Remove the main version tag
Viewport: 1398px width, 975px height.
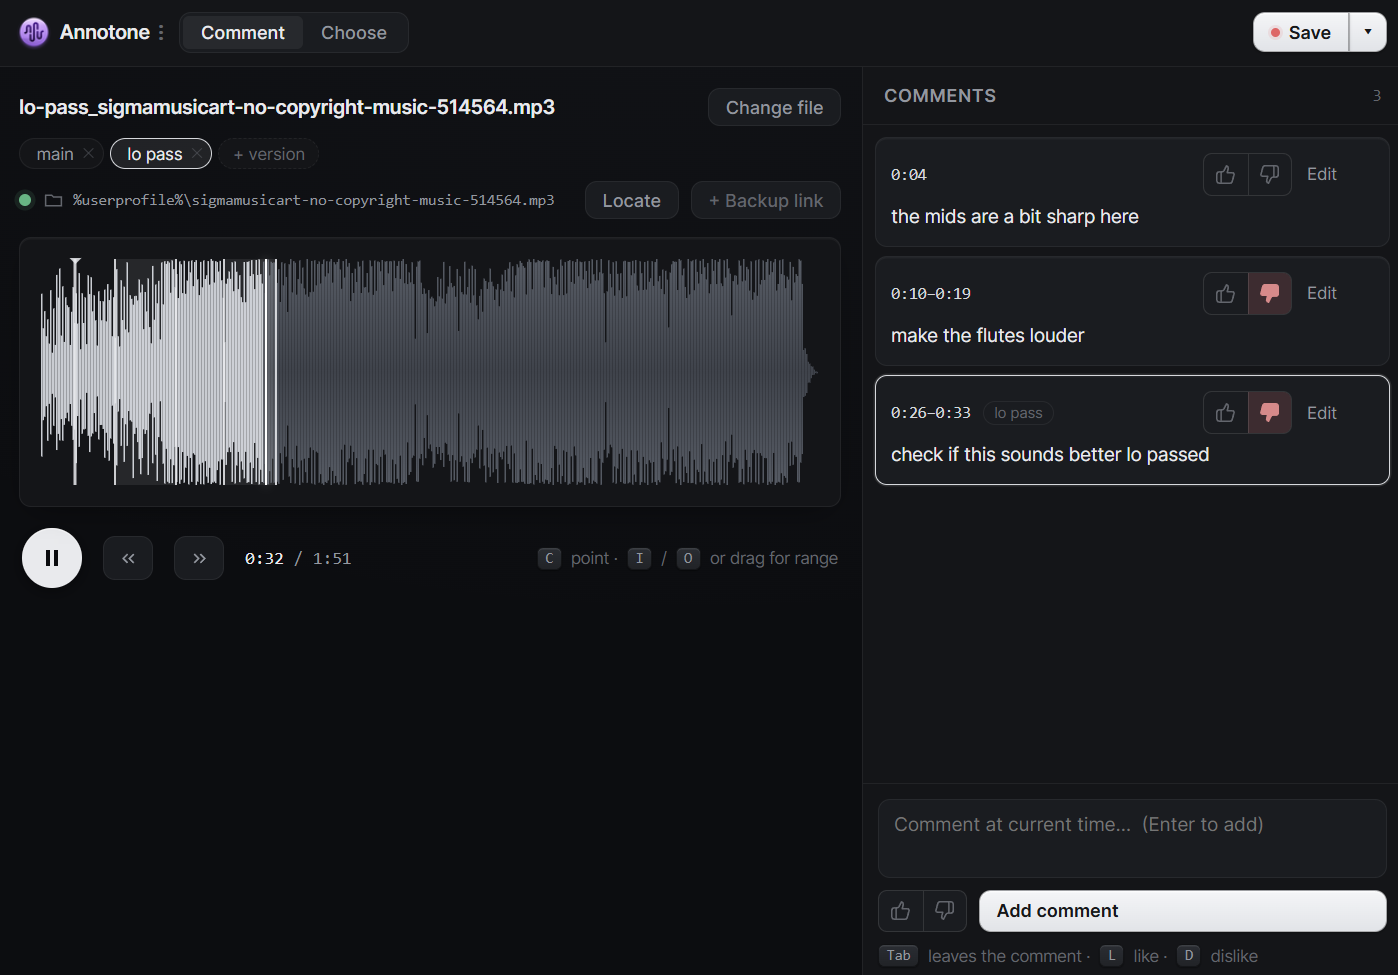(89, 153)
